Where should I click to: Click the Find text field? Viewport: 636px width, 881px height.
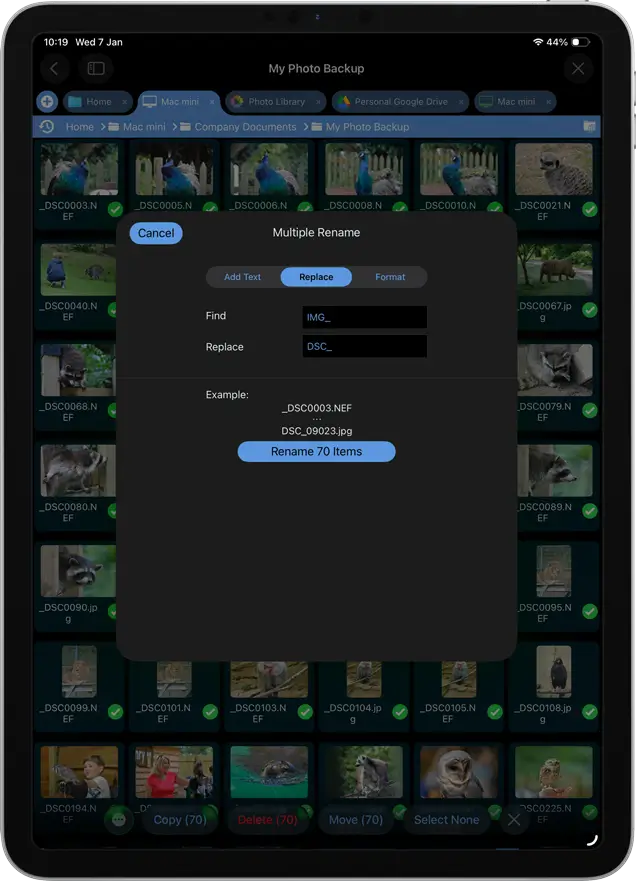(365, 317)
